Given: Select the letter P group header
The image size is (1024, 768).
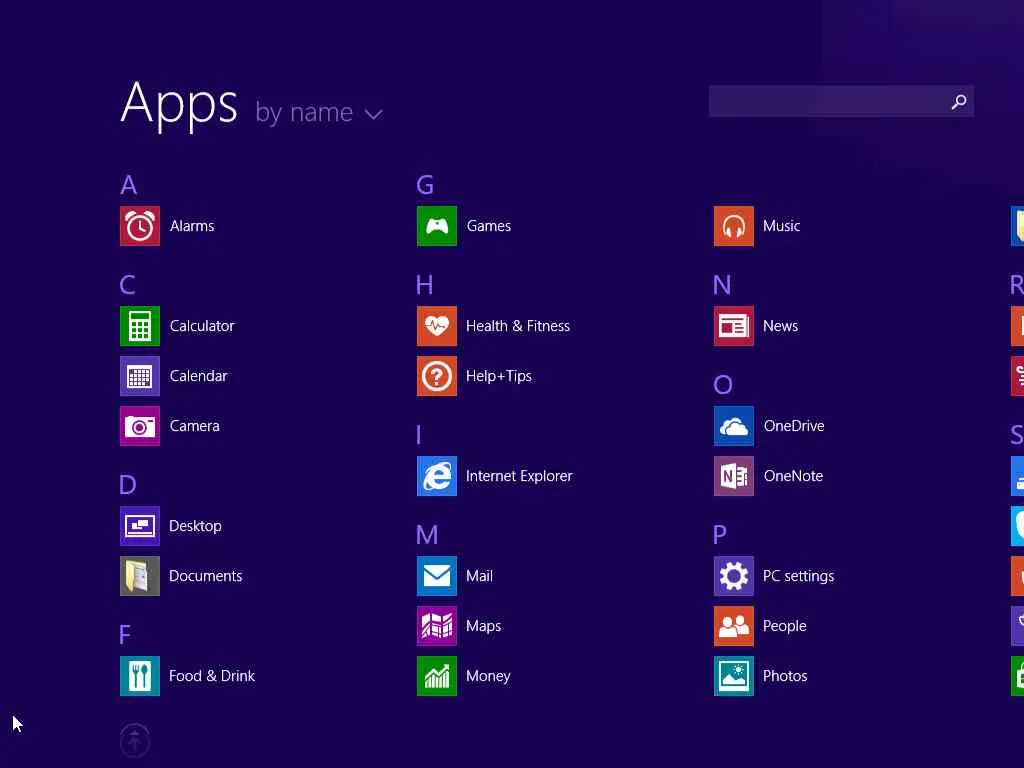Looking at the screenshot, I should pos(720,535).
